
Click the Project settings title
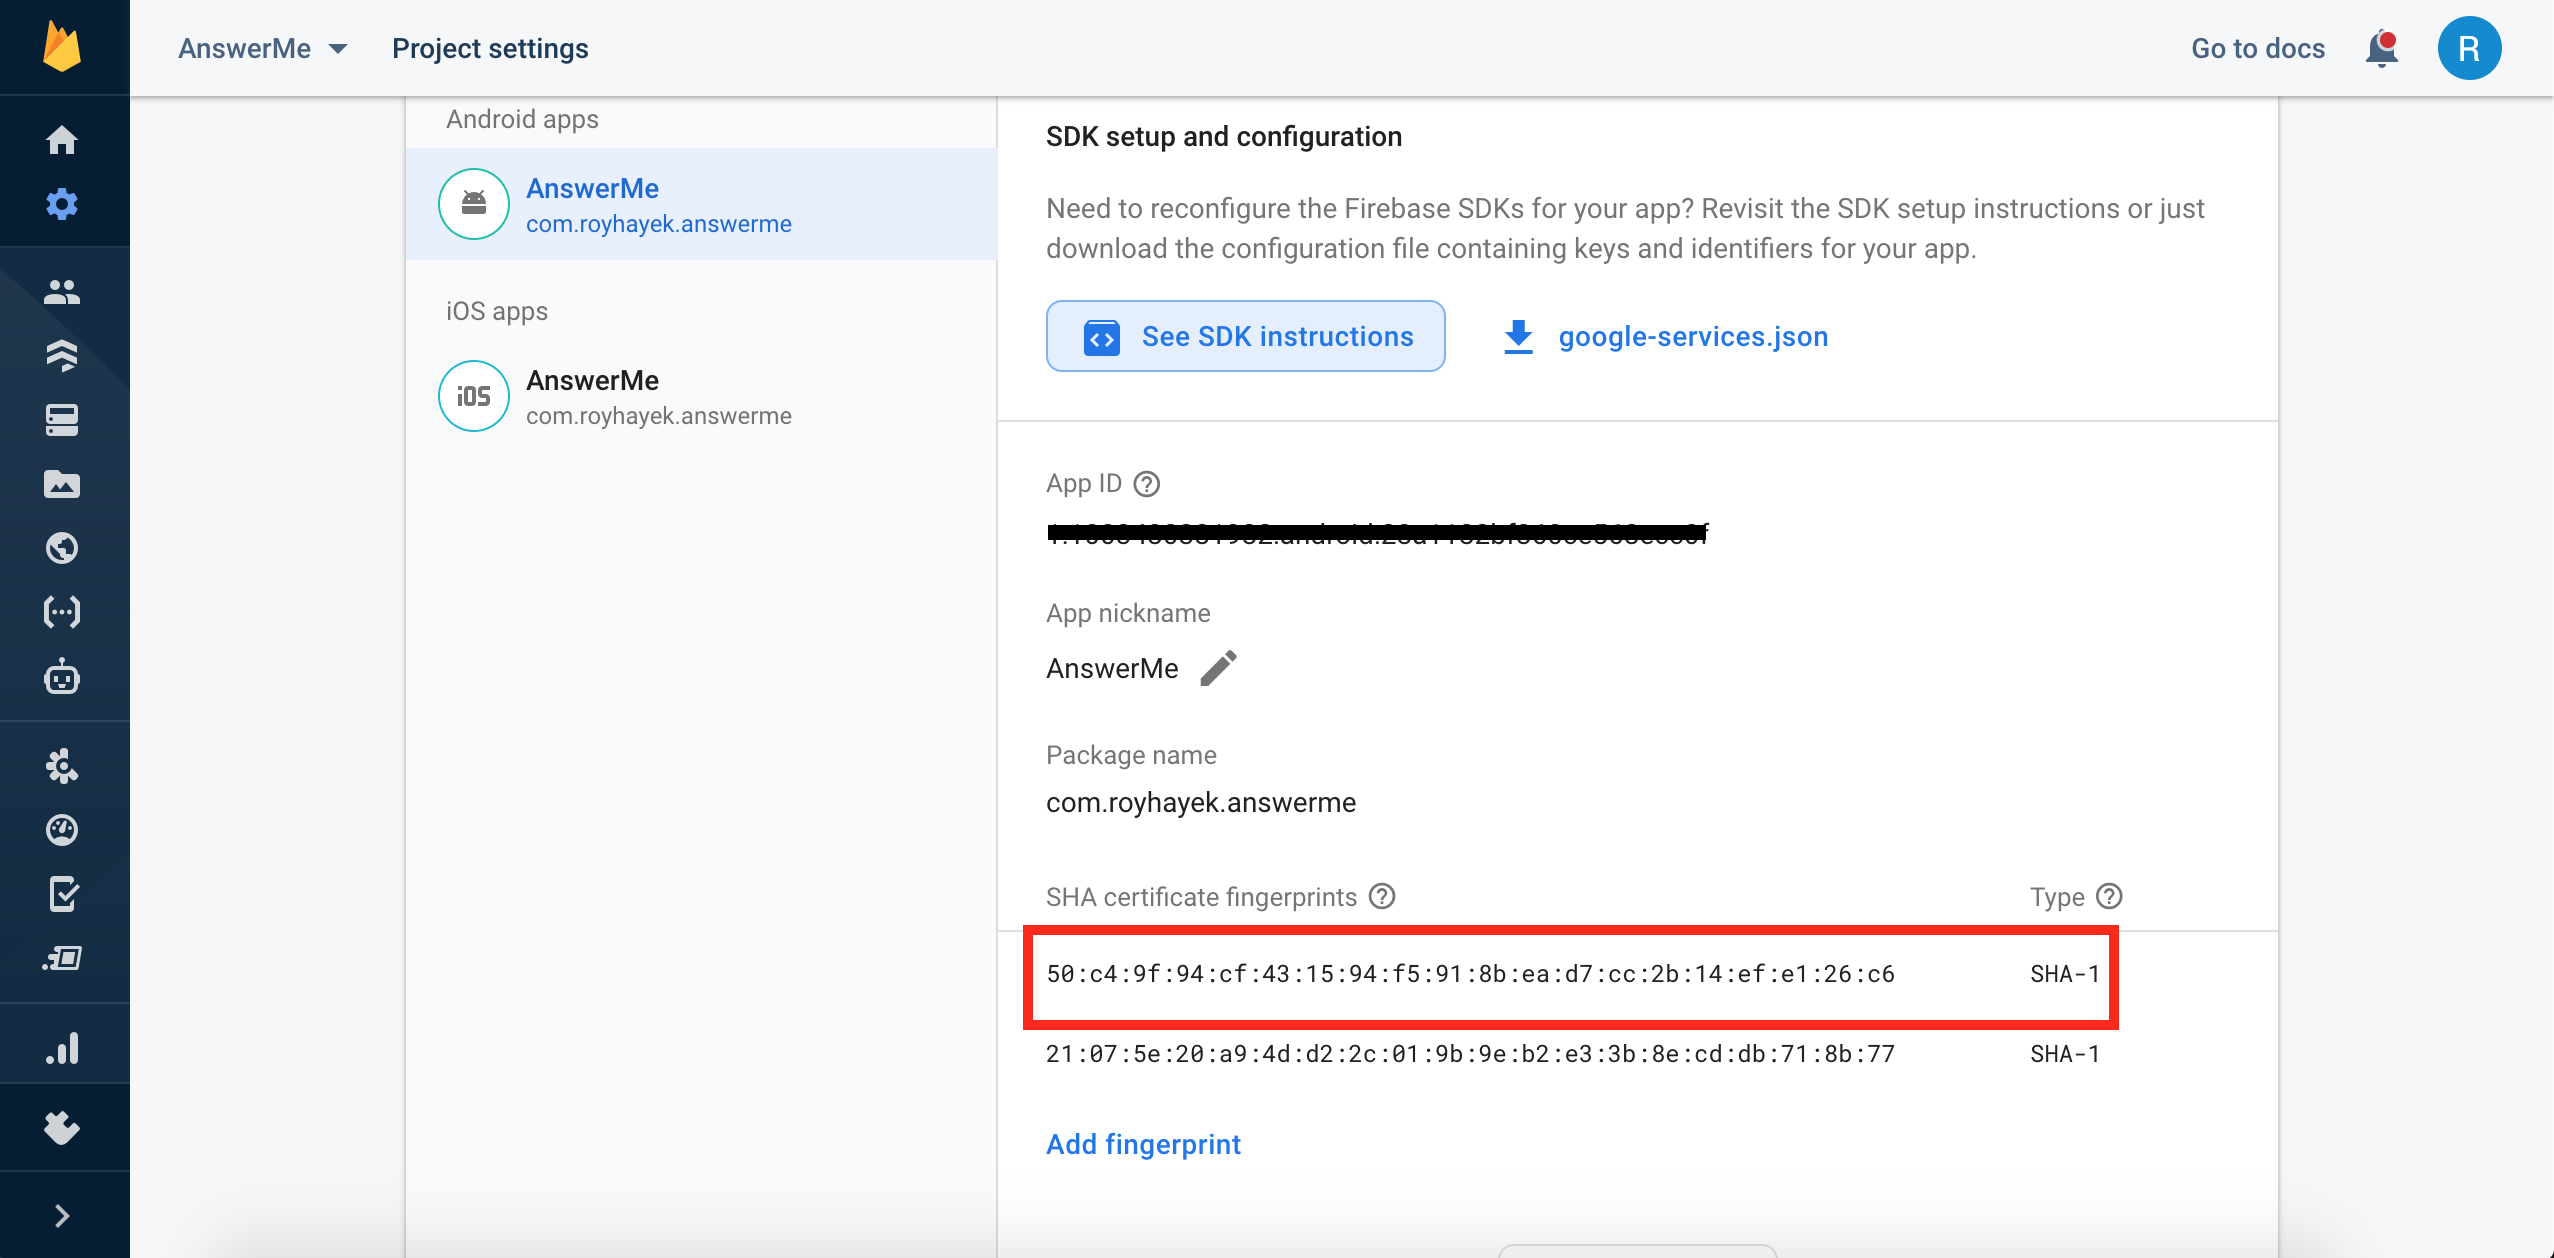pos(490,48)
